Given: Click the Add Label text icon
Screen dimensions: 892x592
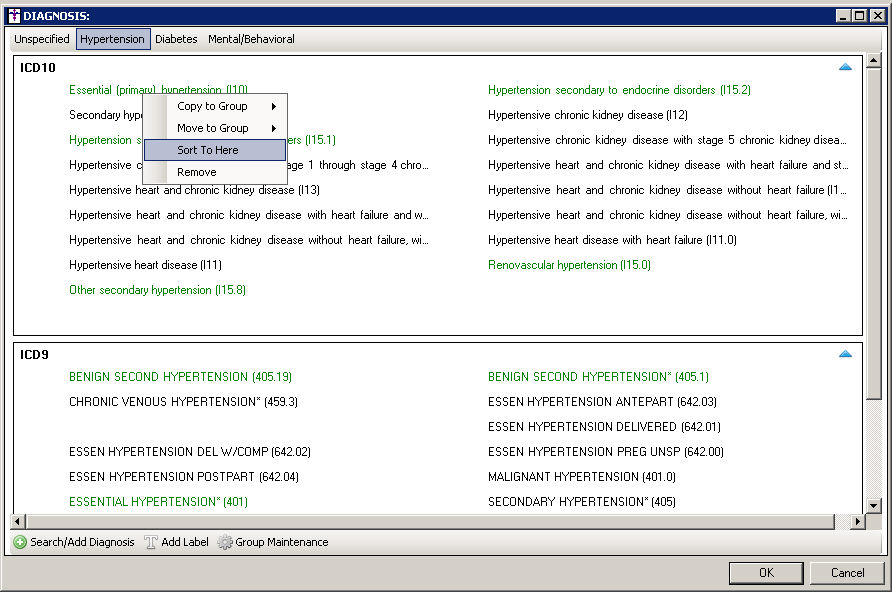Looking at the screenshot, I should coord(151,542).
